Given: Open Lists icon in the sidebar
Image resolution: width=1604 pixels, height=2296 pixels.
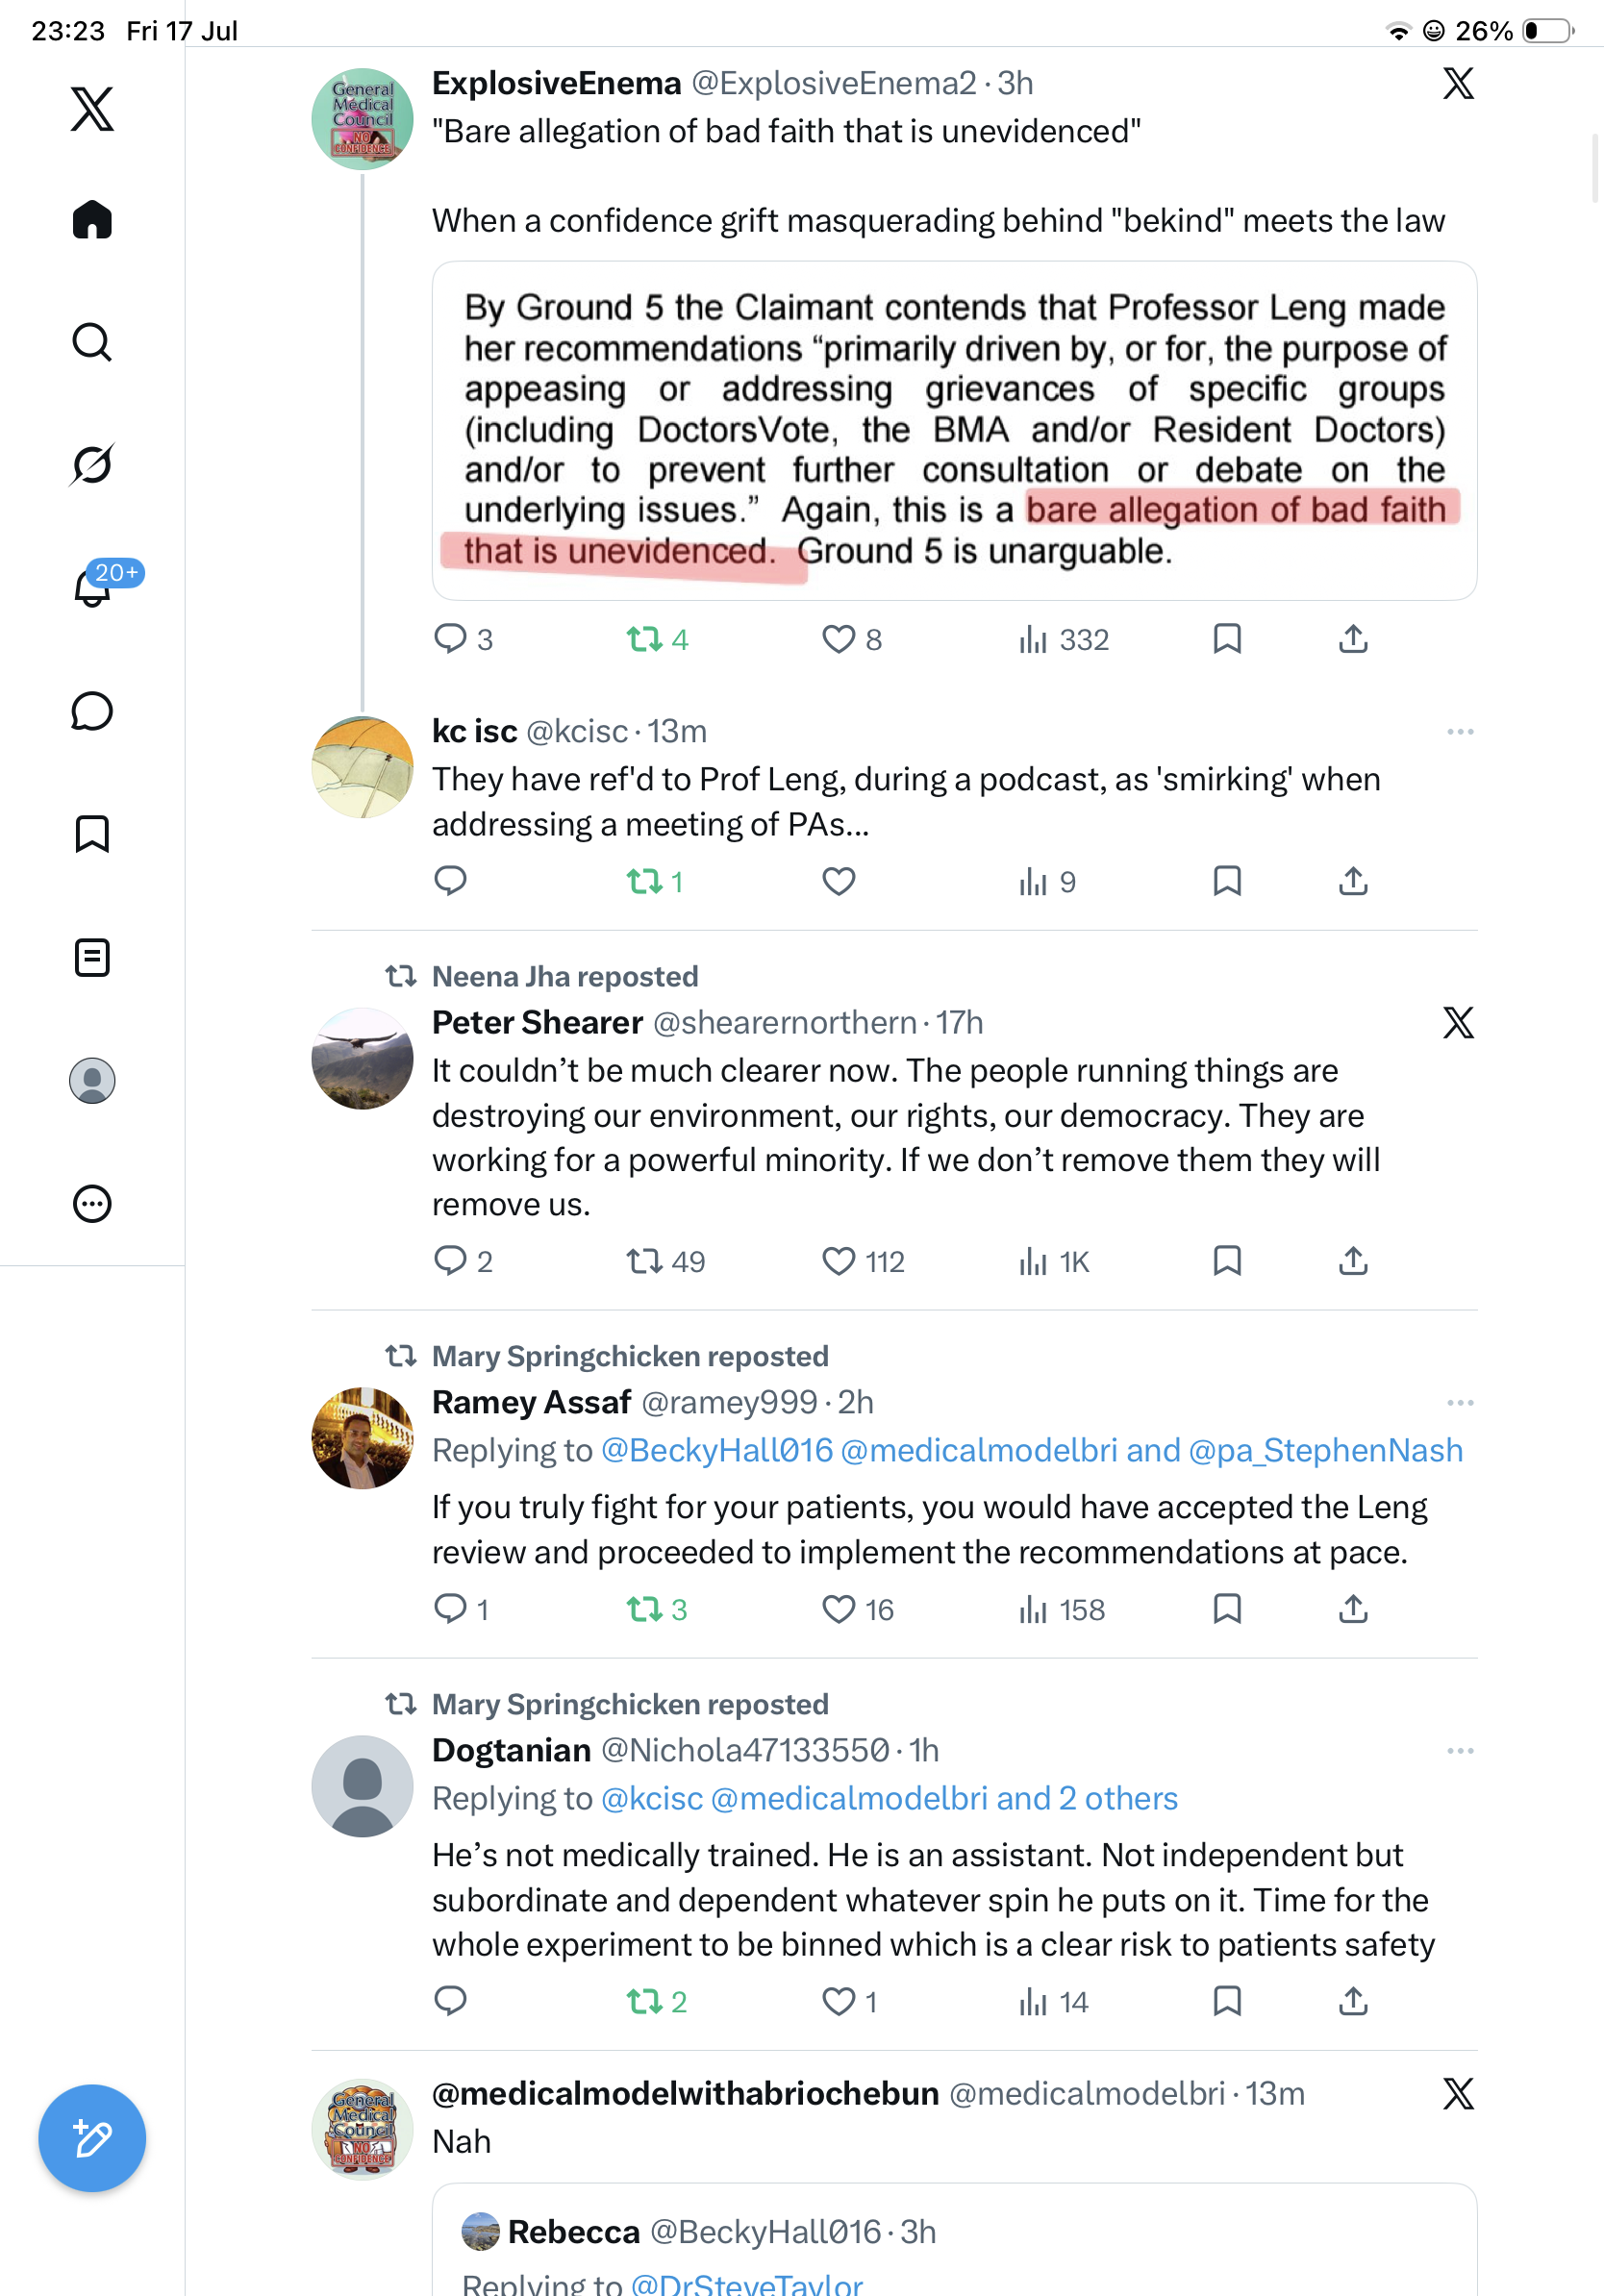Looking at the screenshot, I should pyautogui.click(x=92, y=957).
